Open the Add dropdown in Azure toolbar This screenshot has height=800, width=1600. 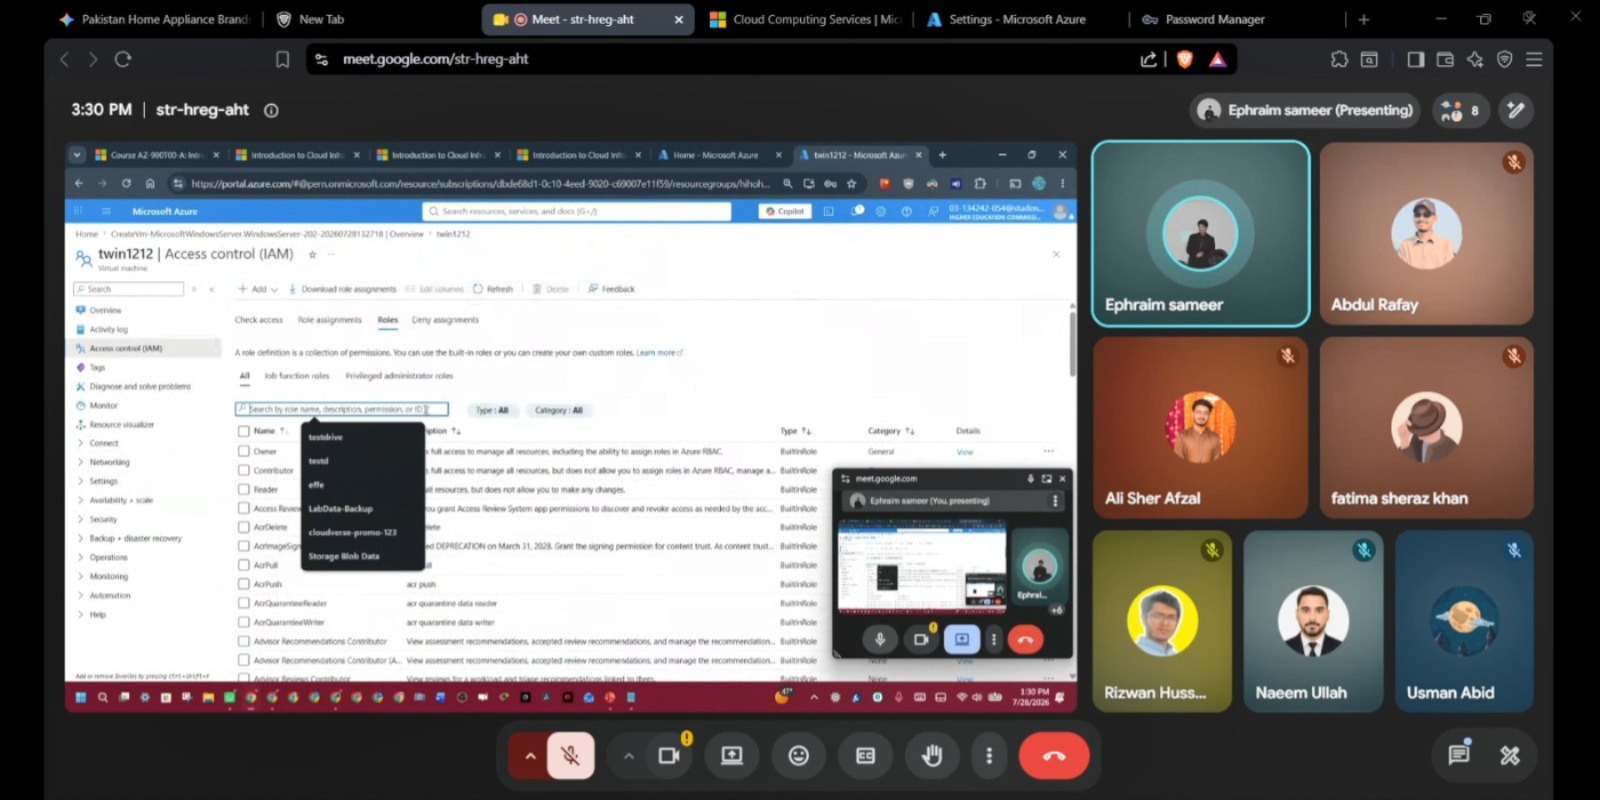click(257, 289)
